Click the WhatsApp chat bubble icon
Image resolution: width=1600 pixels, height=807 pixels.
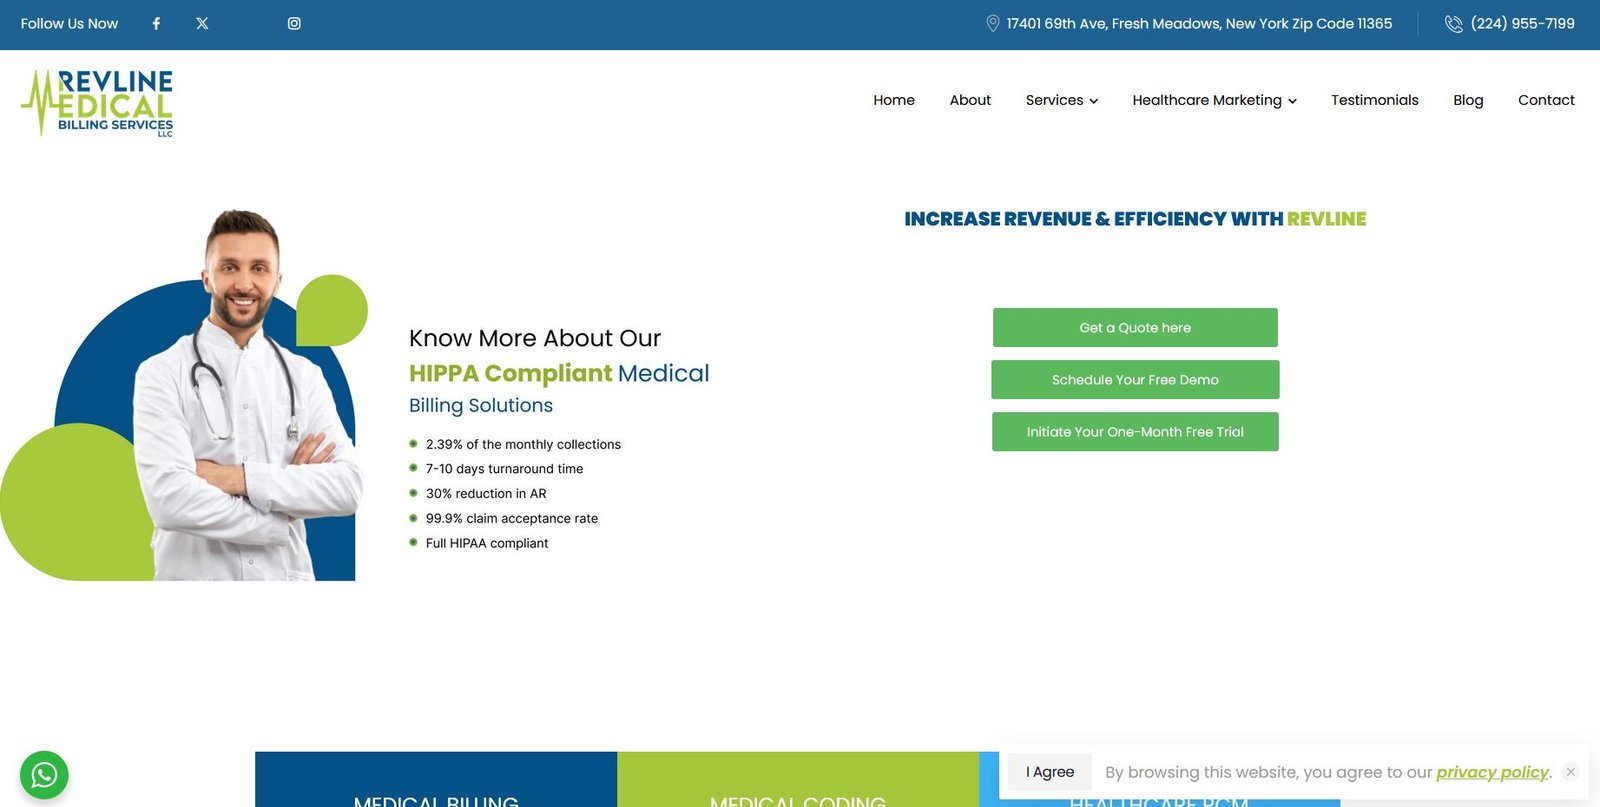[x=44, y=775]
